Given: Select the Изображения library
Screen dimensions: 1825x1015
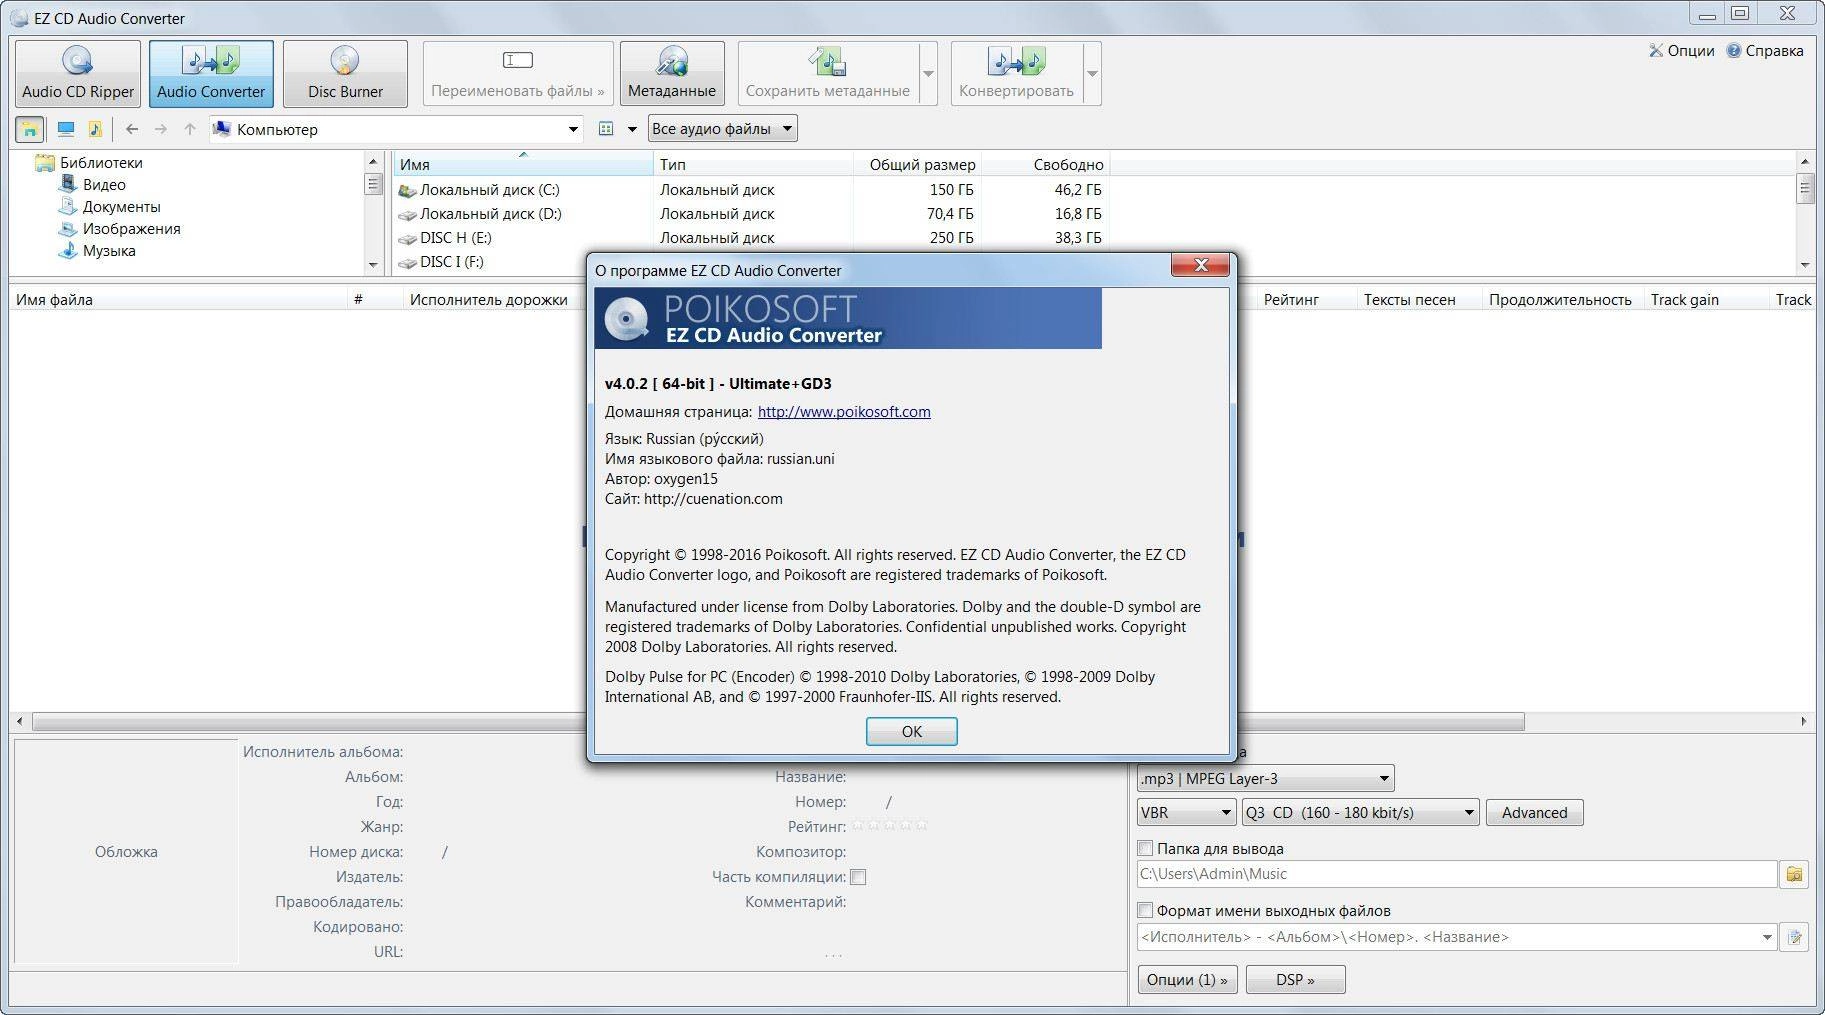Looking at the screenshot, I should 131,229.
